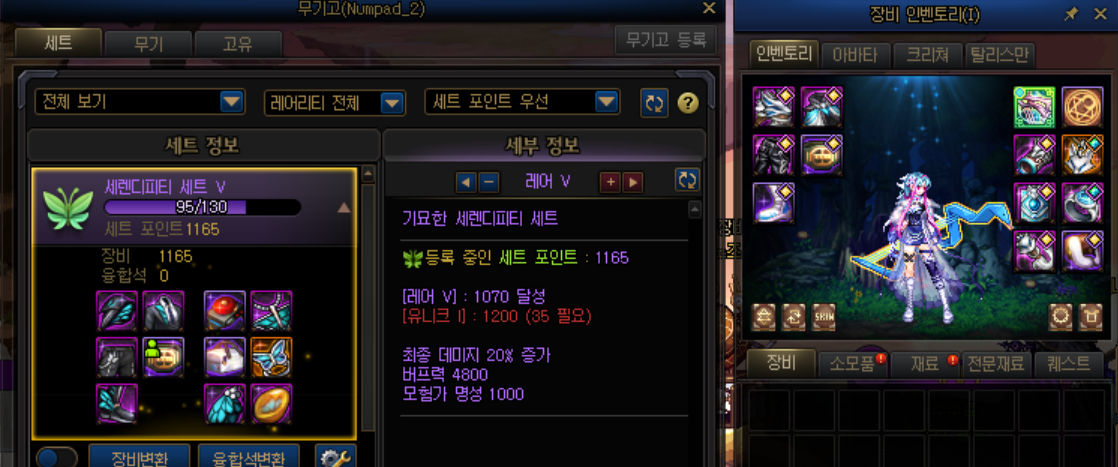Switch to the 무기 tab

tap(148, 44)
